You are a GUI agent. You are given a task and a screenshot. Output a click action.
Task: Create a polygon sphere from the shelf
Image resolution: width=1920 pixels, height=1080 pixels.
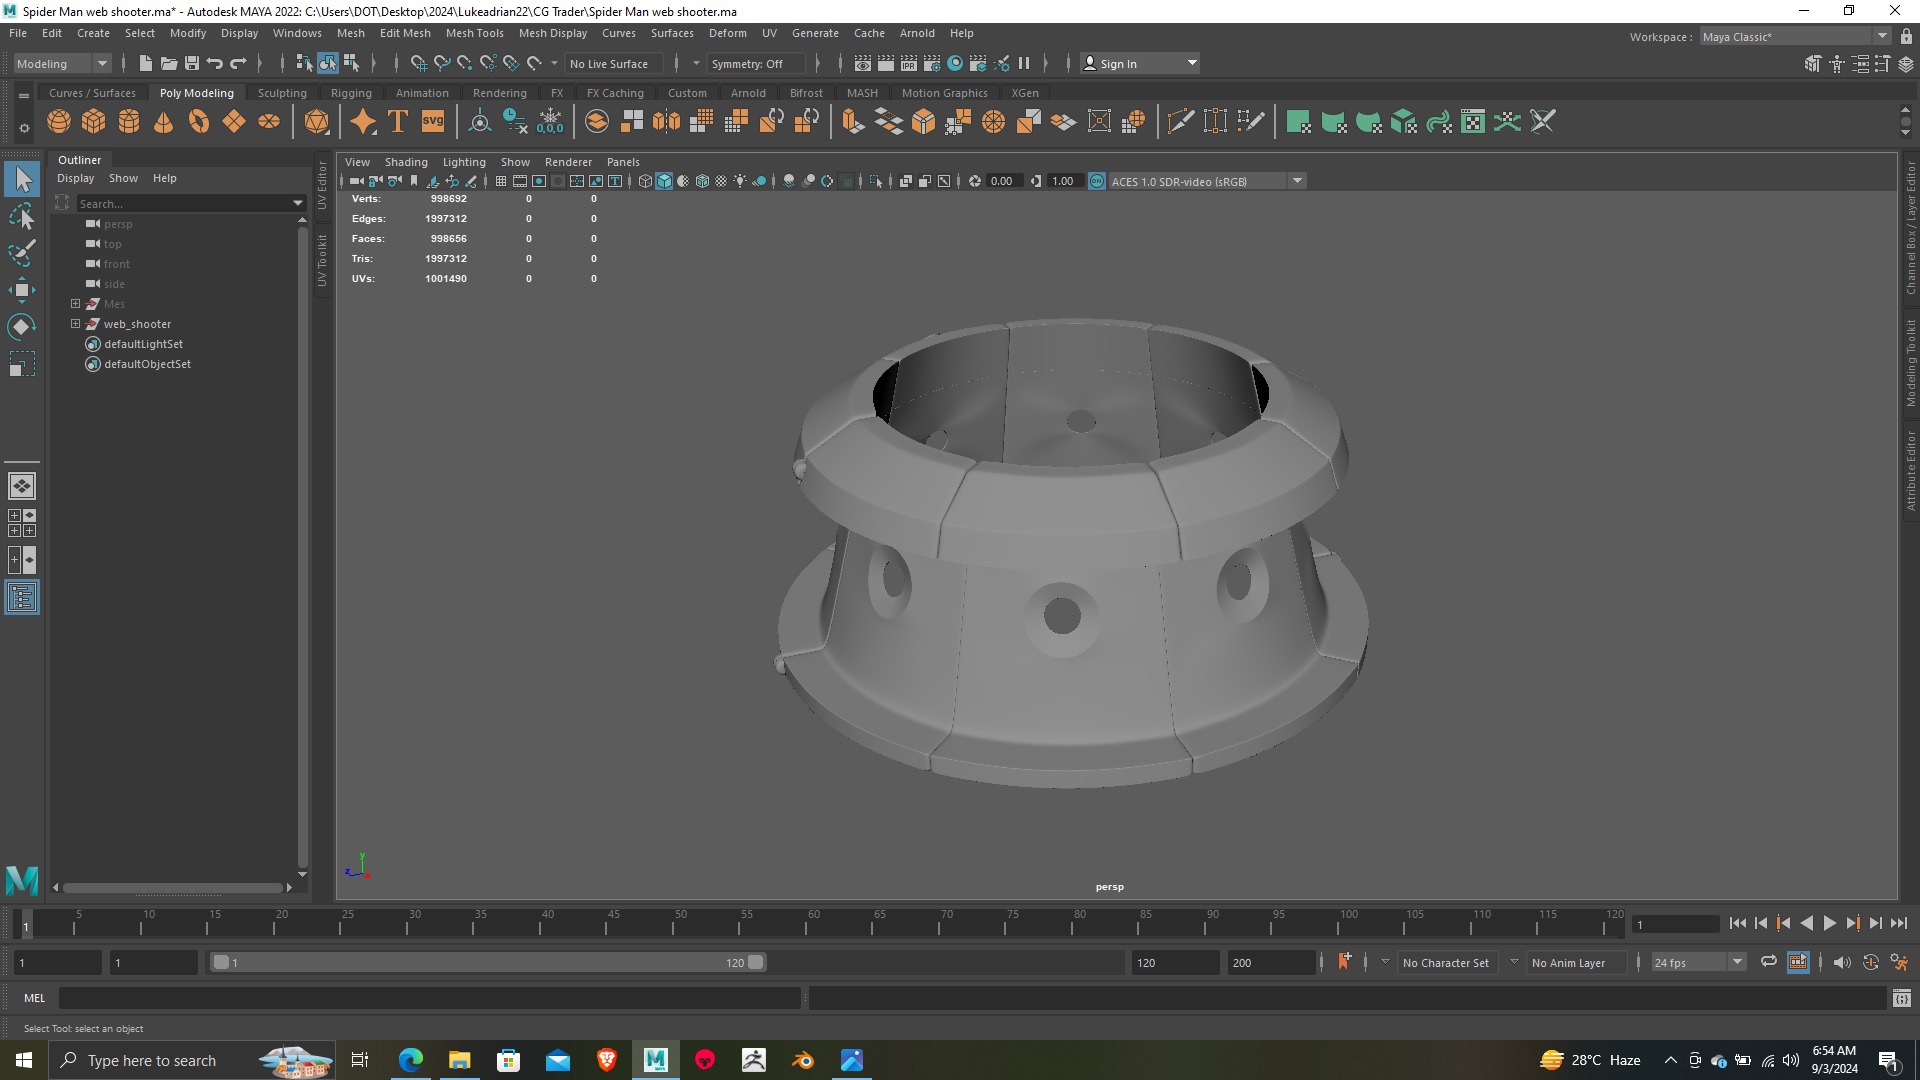point(59,122)
